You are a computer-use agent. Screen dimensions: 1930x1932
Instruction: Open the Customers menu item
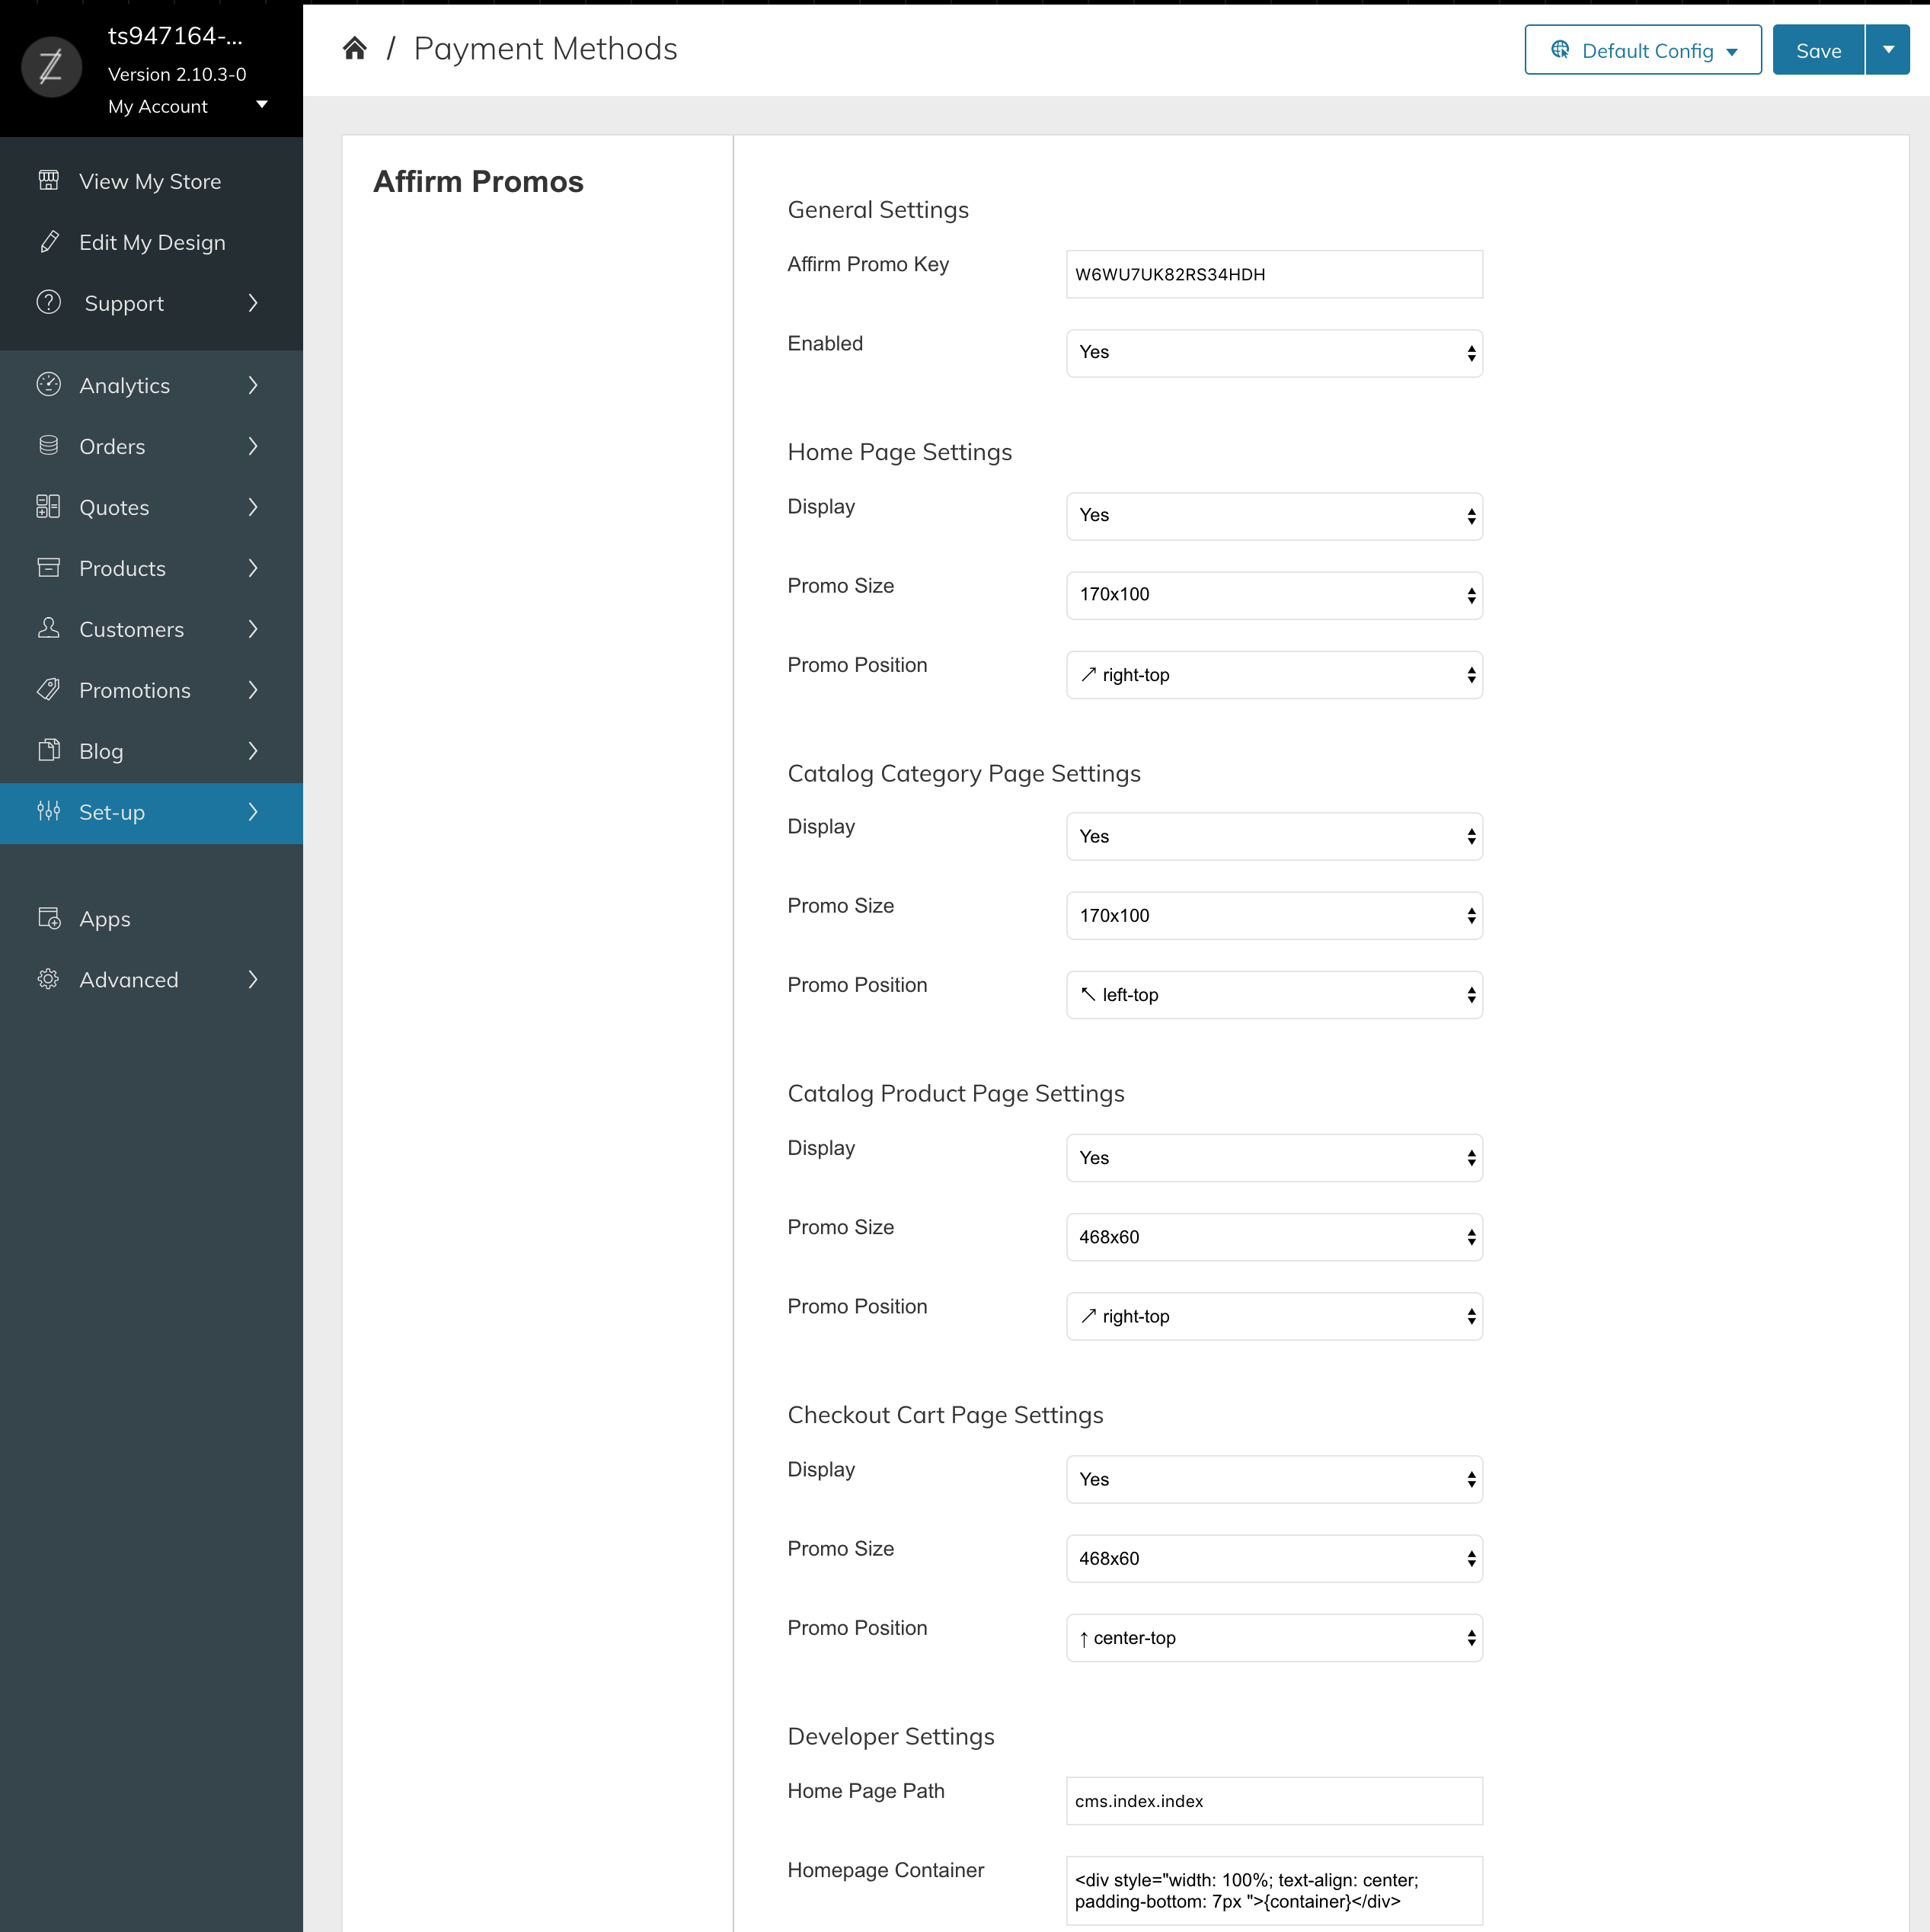[x=150, y=629]
